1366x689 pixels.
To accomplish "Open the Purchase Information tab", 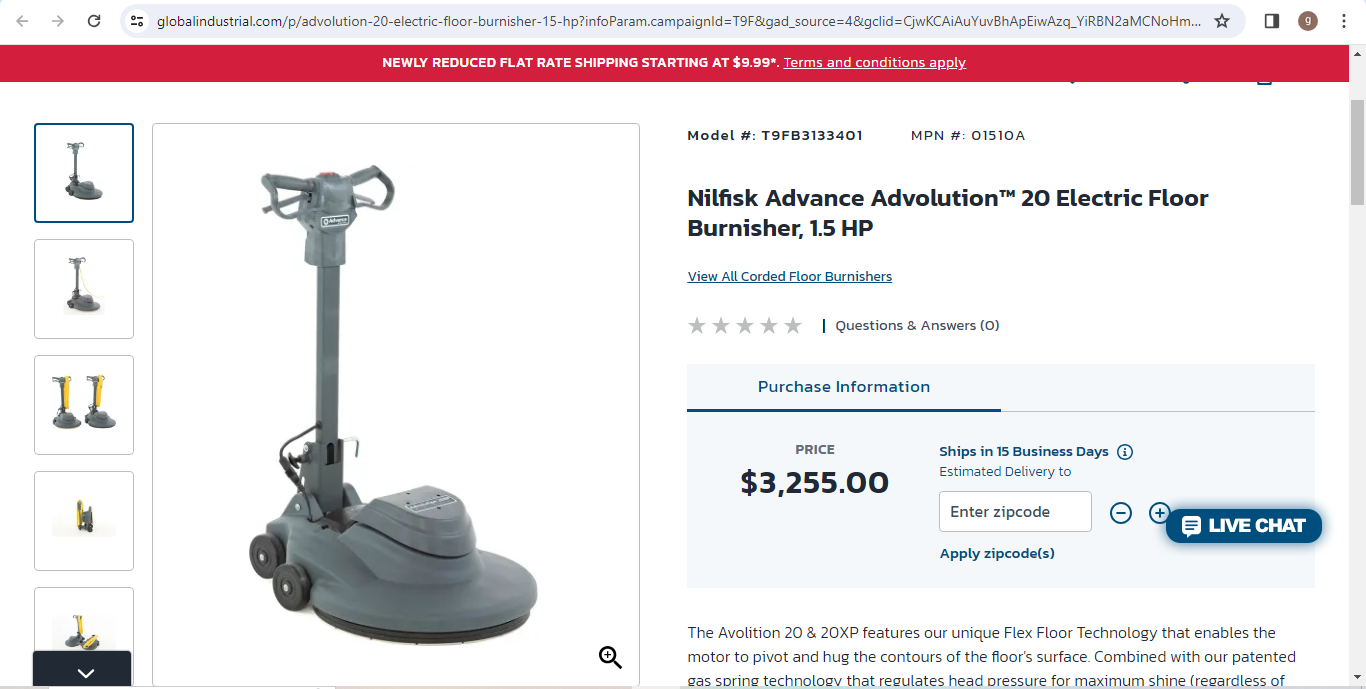I will click(844, 387).
